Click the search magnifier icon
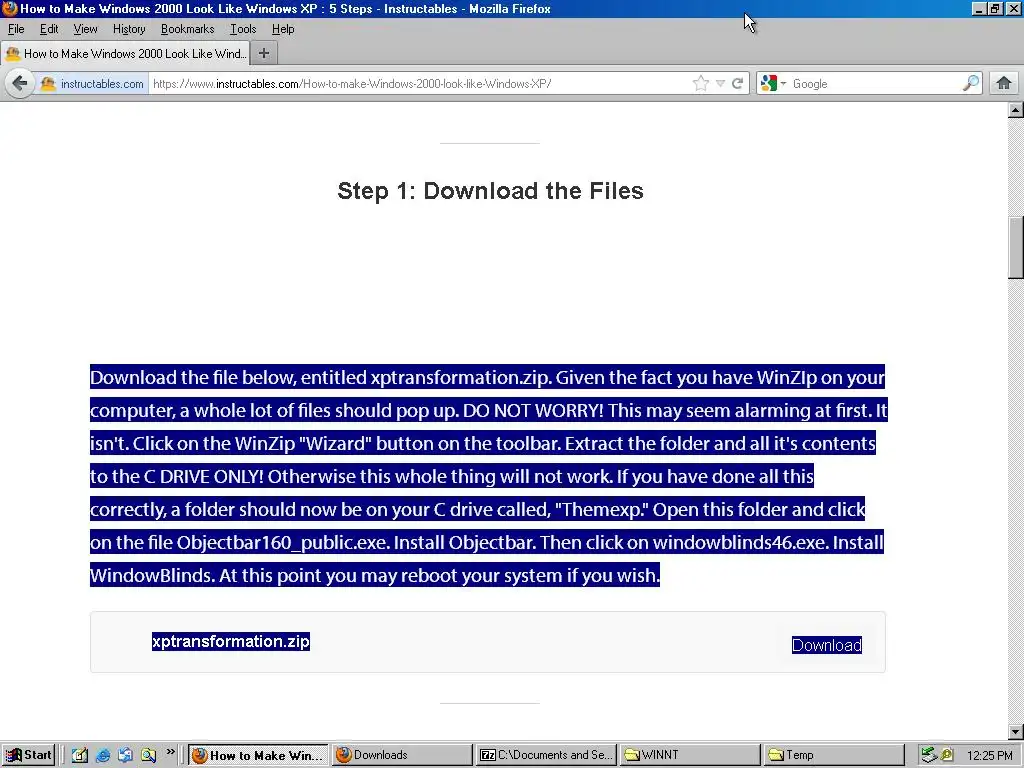Screen dimensions: 1024x768 (970, 84)
